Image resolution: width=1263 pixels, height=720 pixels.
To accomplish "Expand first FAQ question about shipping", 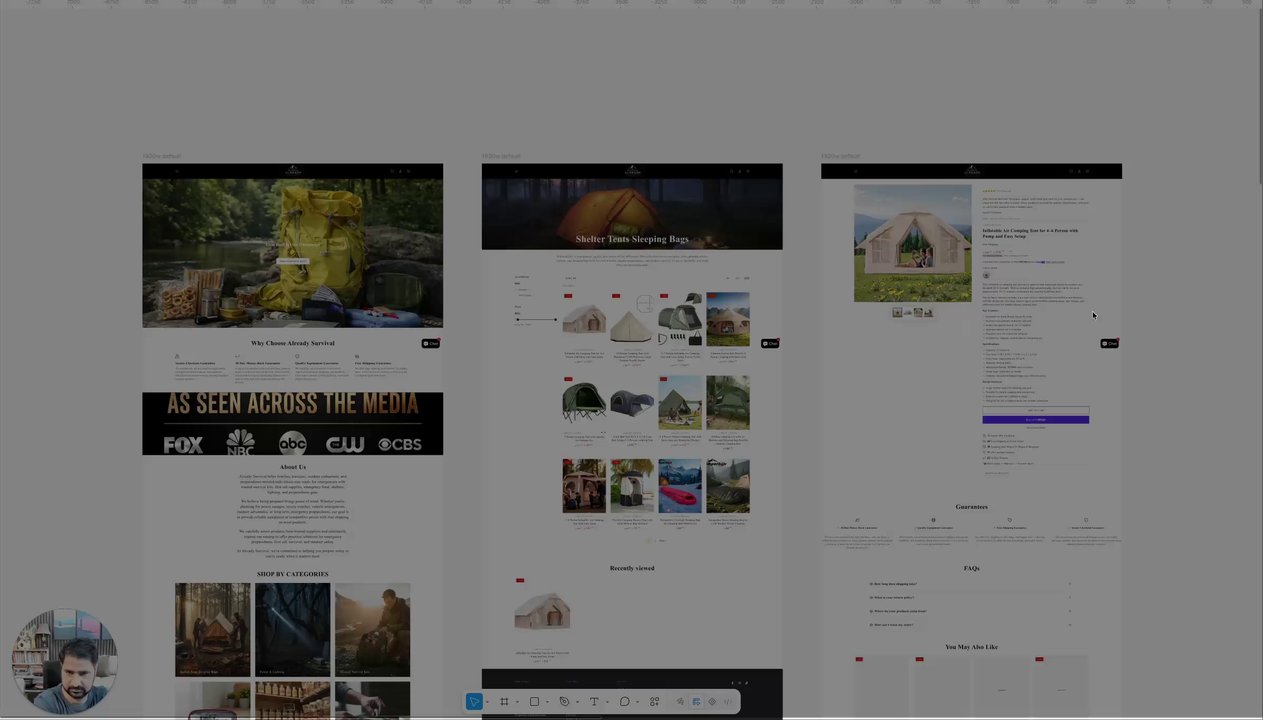I will pyautogui.click(x=971, y=584).
